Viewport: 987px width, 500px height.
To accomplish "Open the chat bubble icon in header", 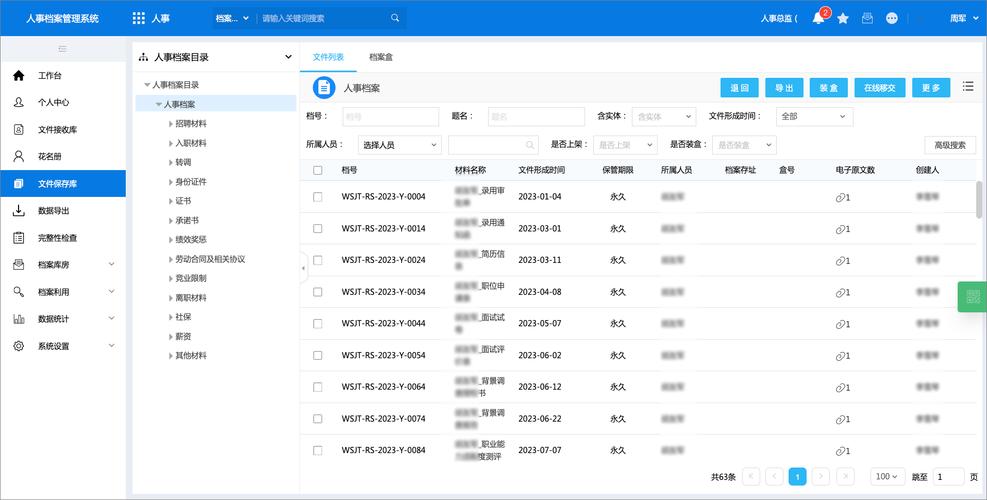I will click(x=892, y=18).
